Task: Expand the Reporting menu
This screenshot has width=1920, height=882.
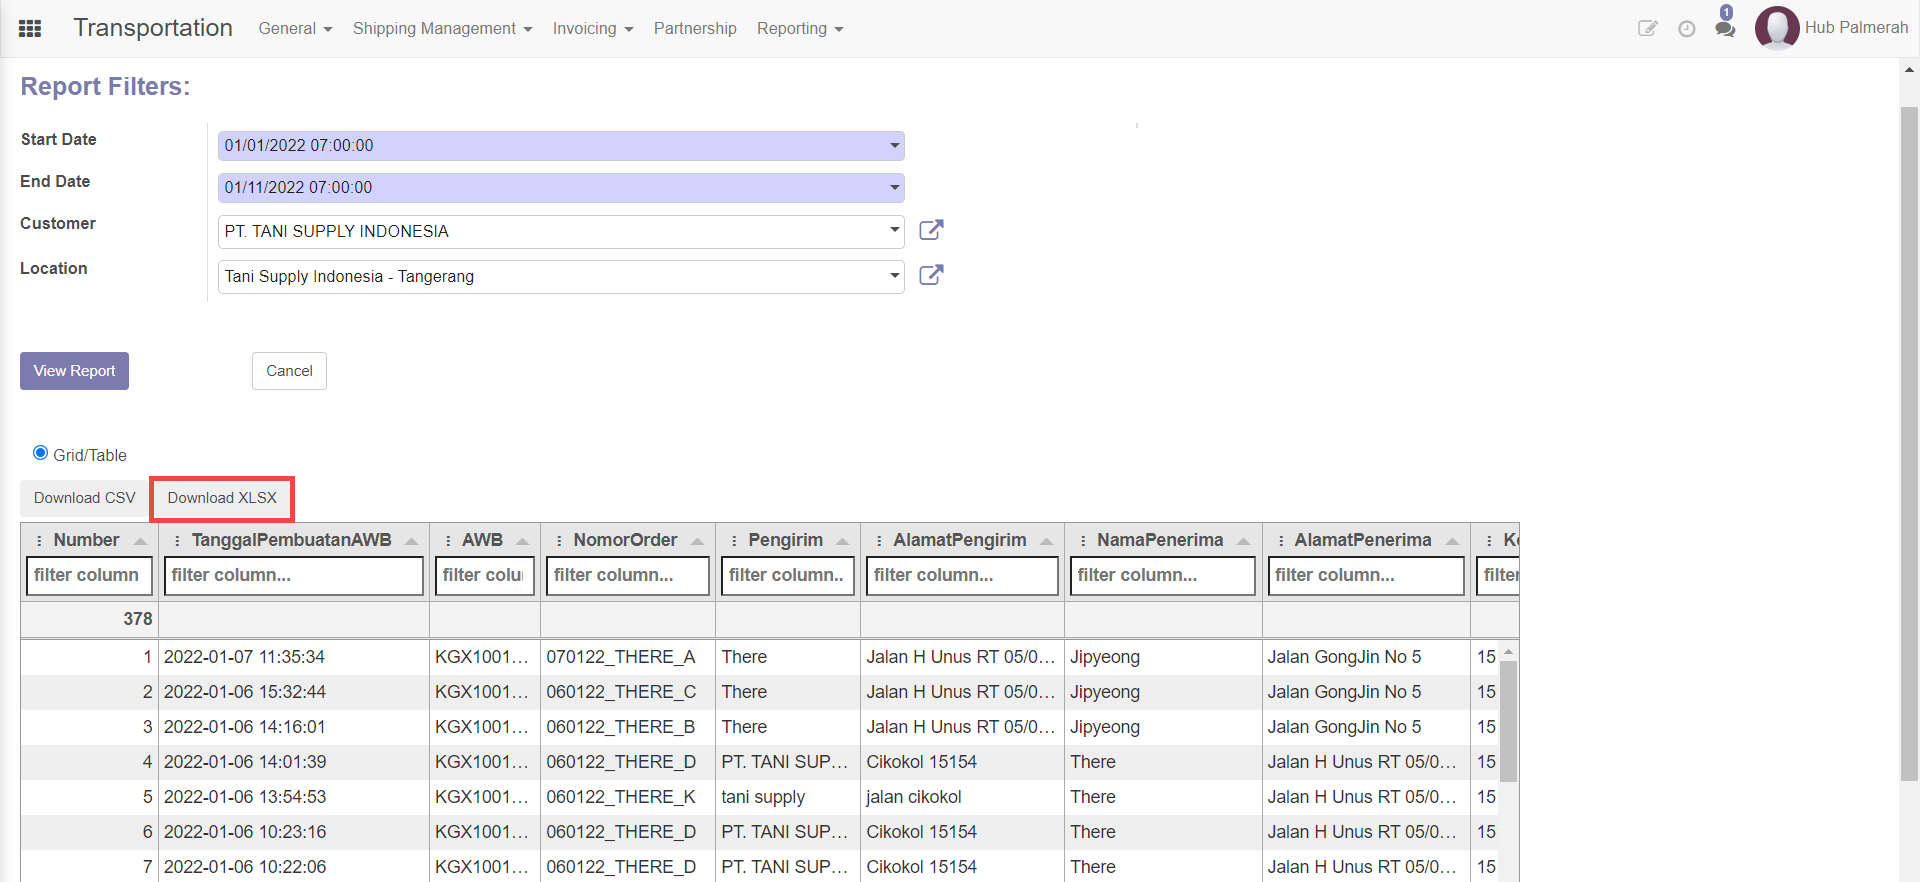Action: 800,28
